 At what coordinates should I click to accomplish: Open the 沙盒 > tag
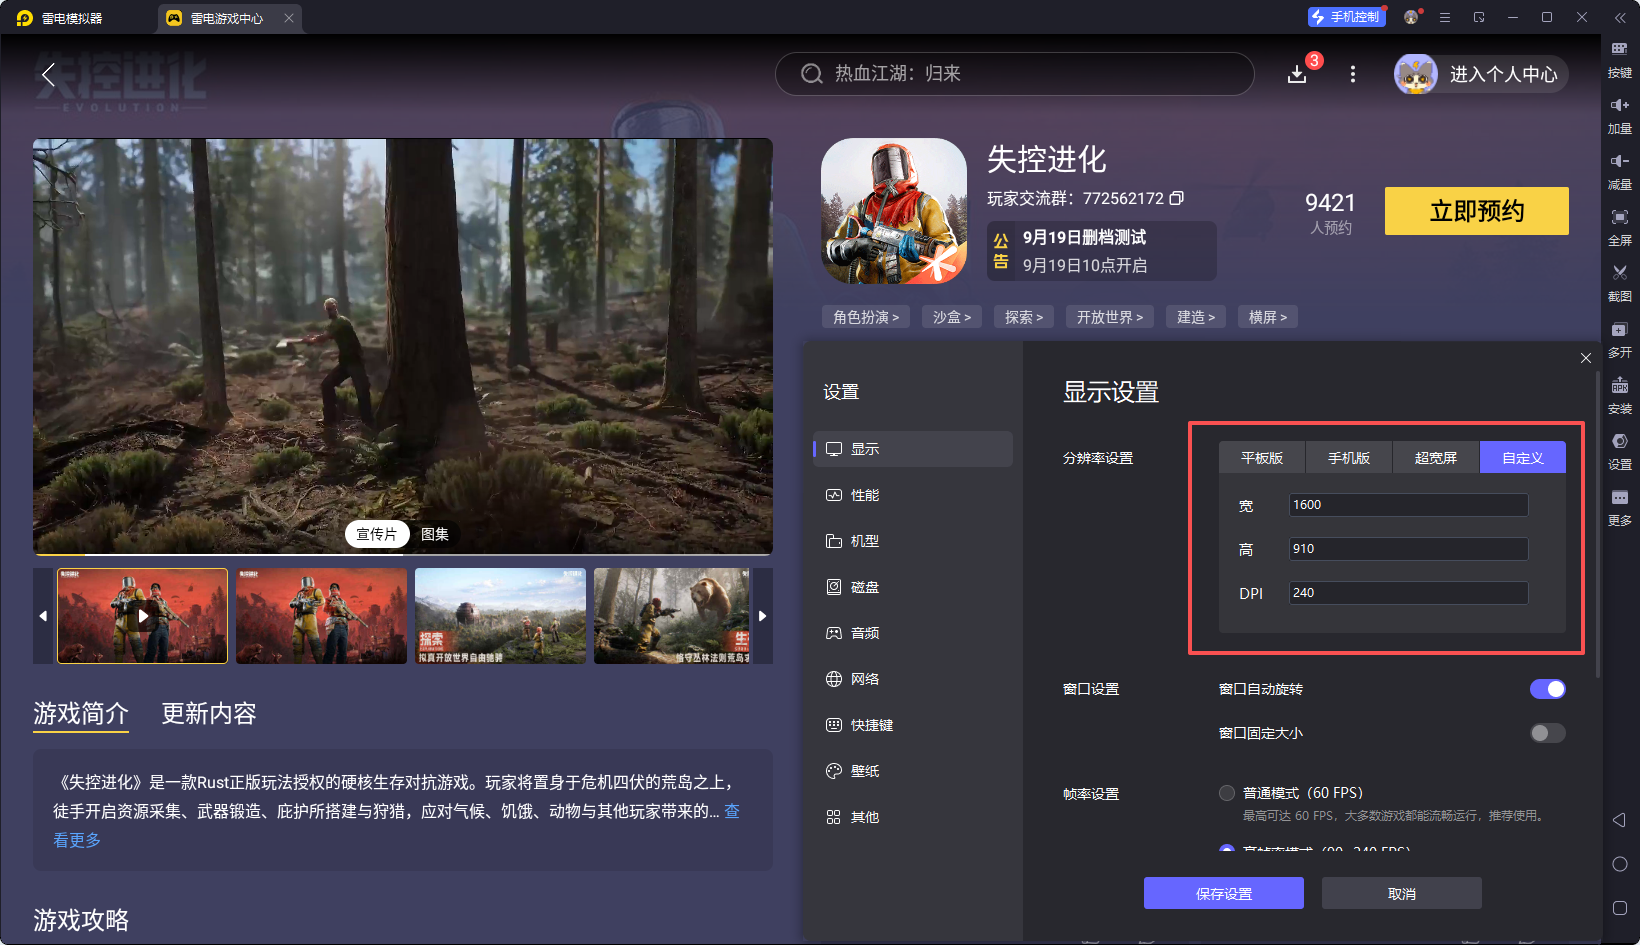(952, 317)
